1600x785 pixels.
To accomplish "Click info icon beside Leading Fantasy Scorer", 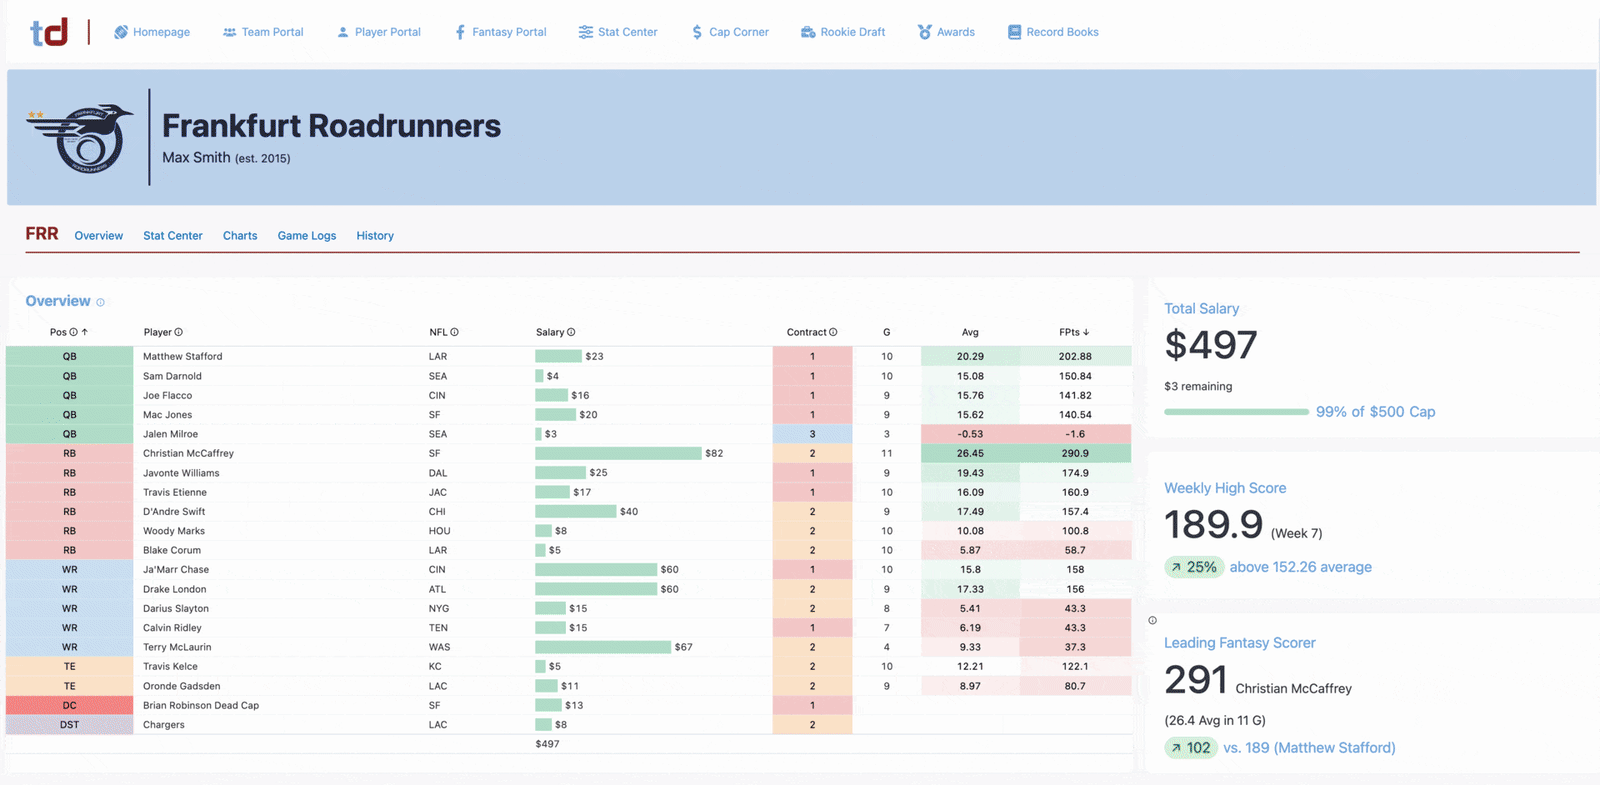I will pos(1152,620).
